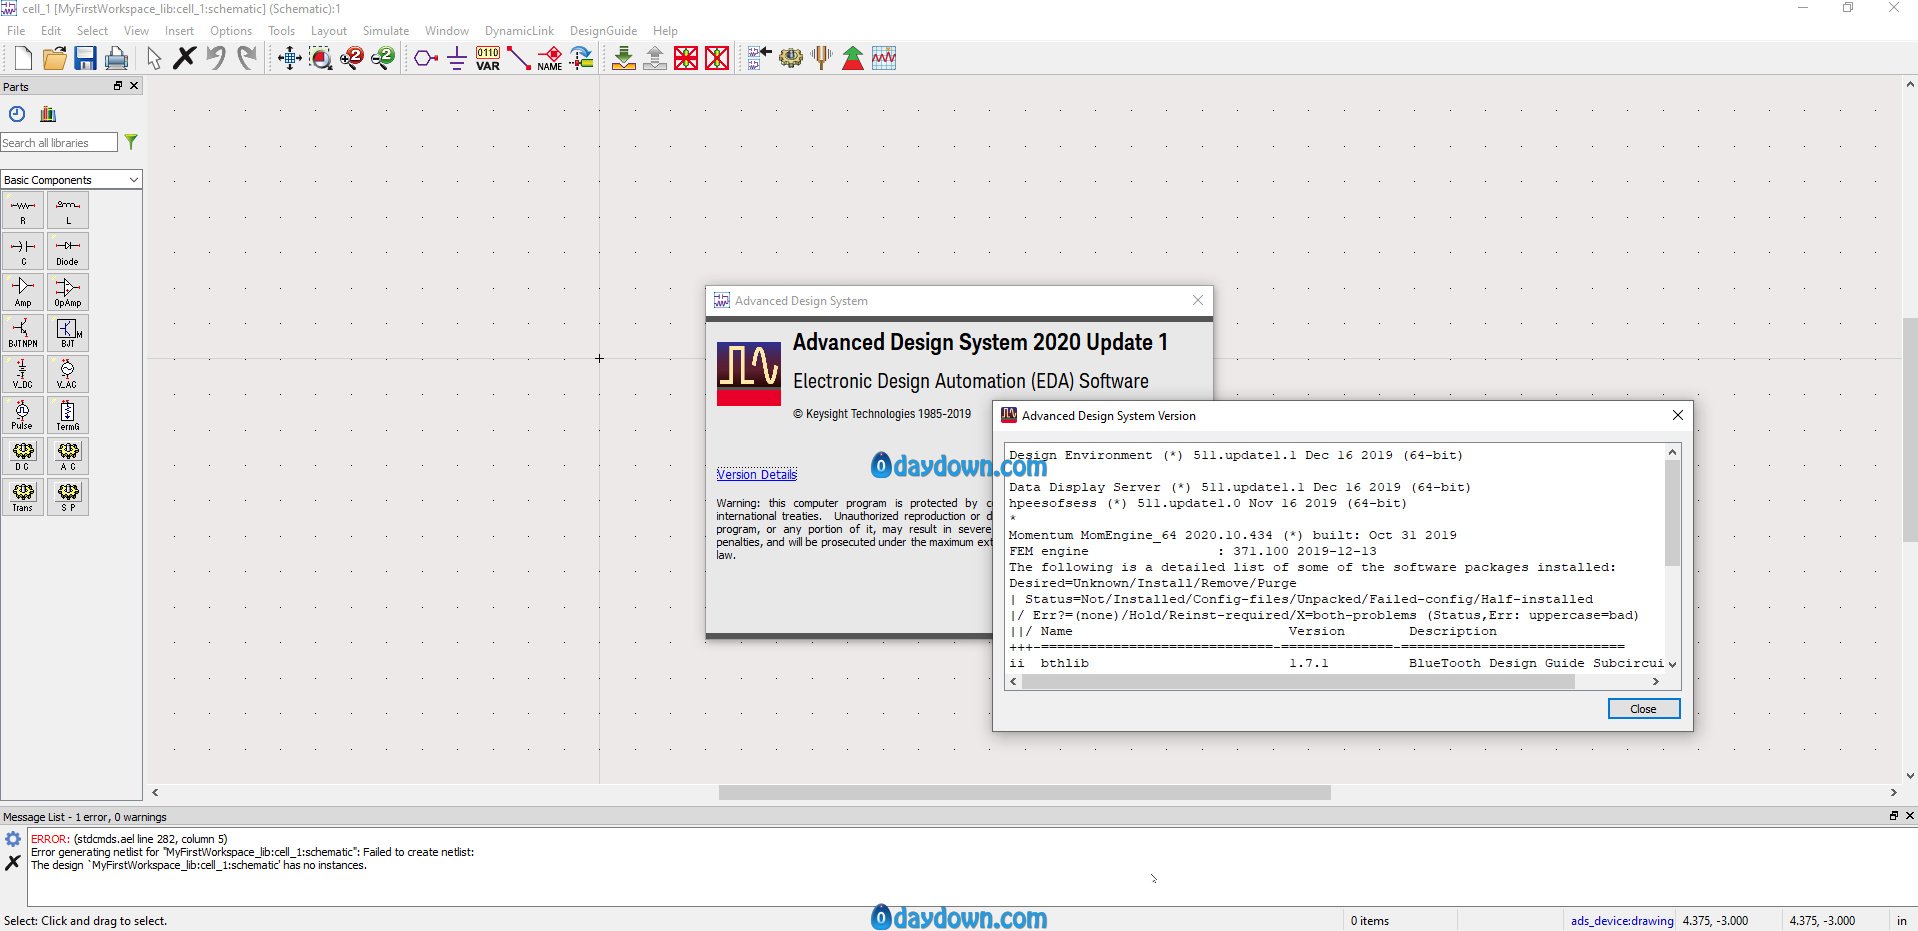Click the Message List settings gear icon

pyautogui.click(x=13, y=839)
